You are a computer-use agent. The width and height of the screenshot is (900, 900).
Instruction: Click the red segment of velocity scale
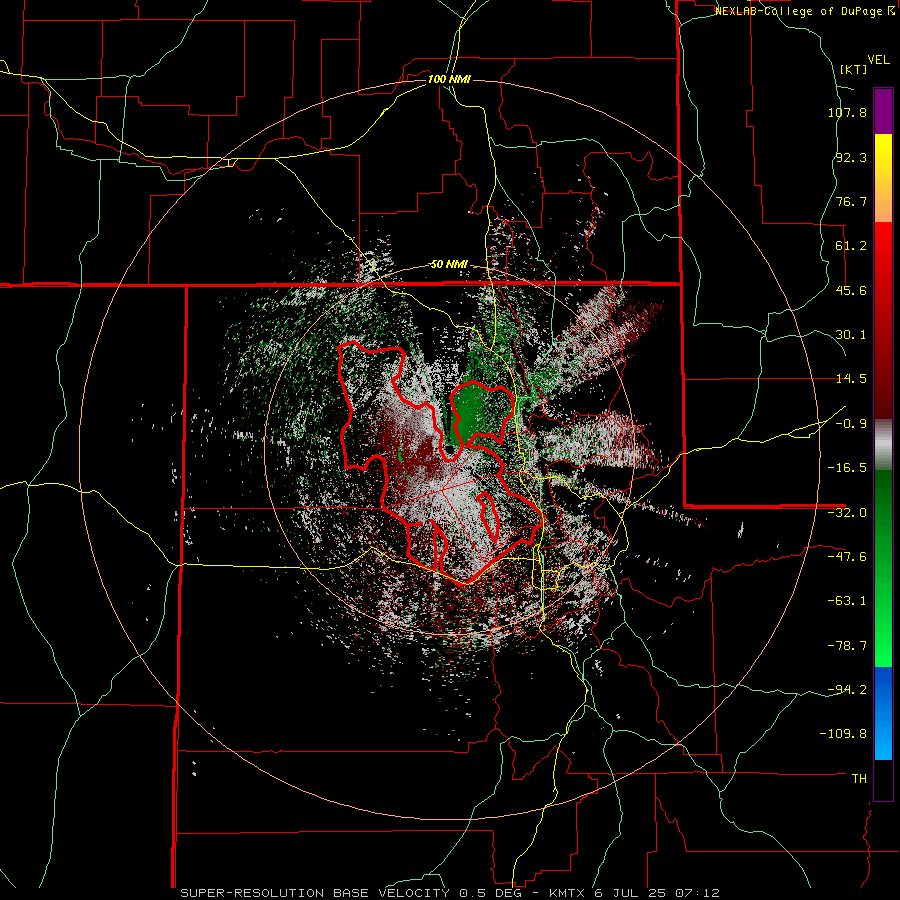[883, 320]
